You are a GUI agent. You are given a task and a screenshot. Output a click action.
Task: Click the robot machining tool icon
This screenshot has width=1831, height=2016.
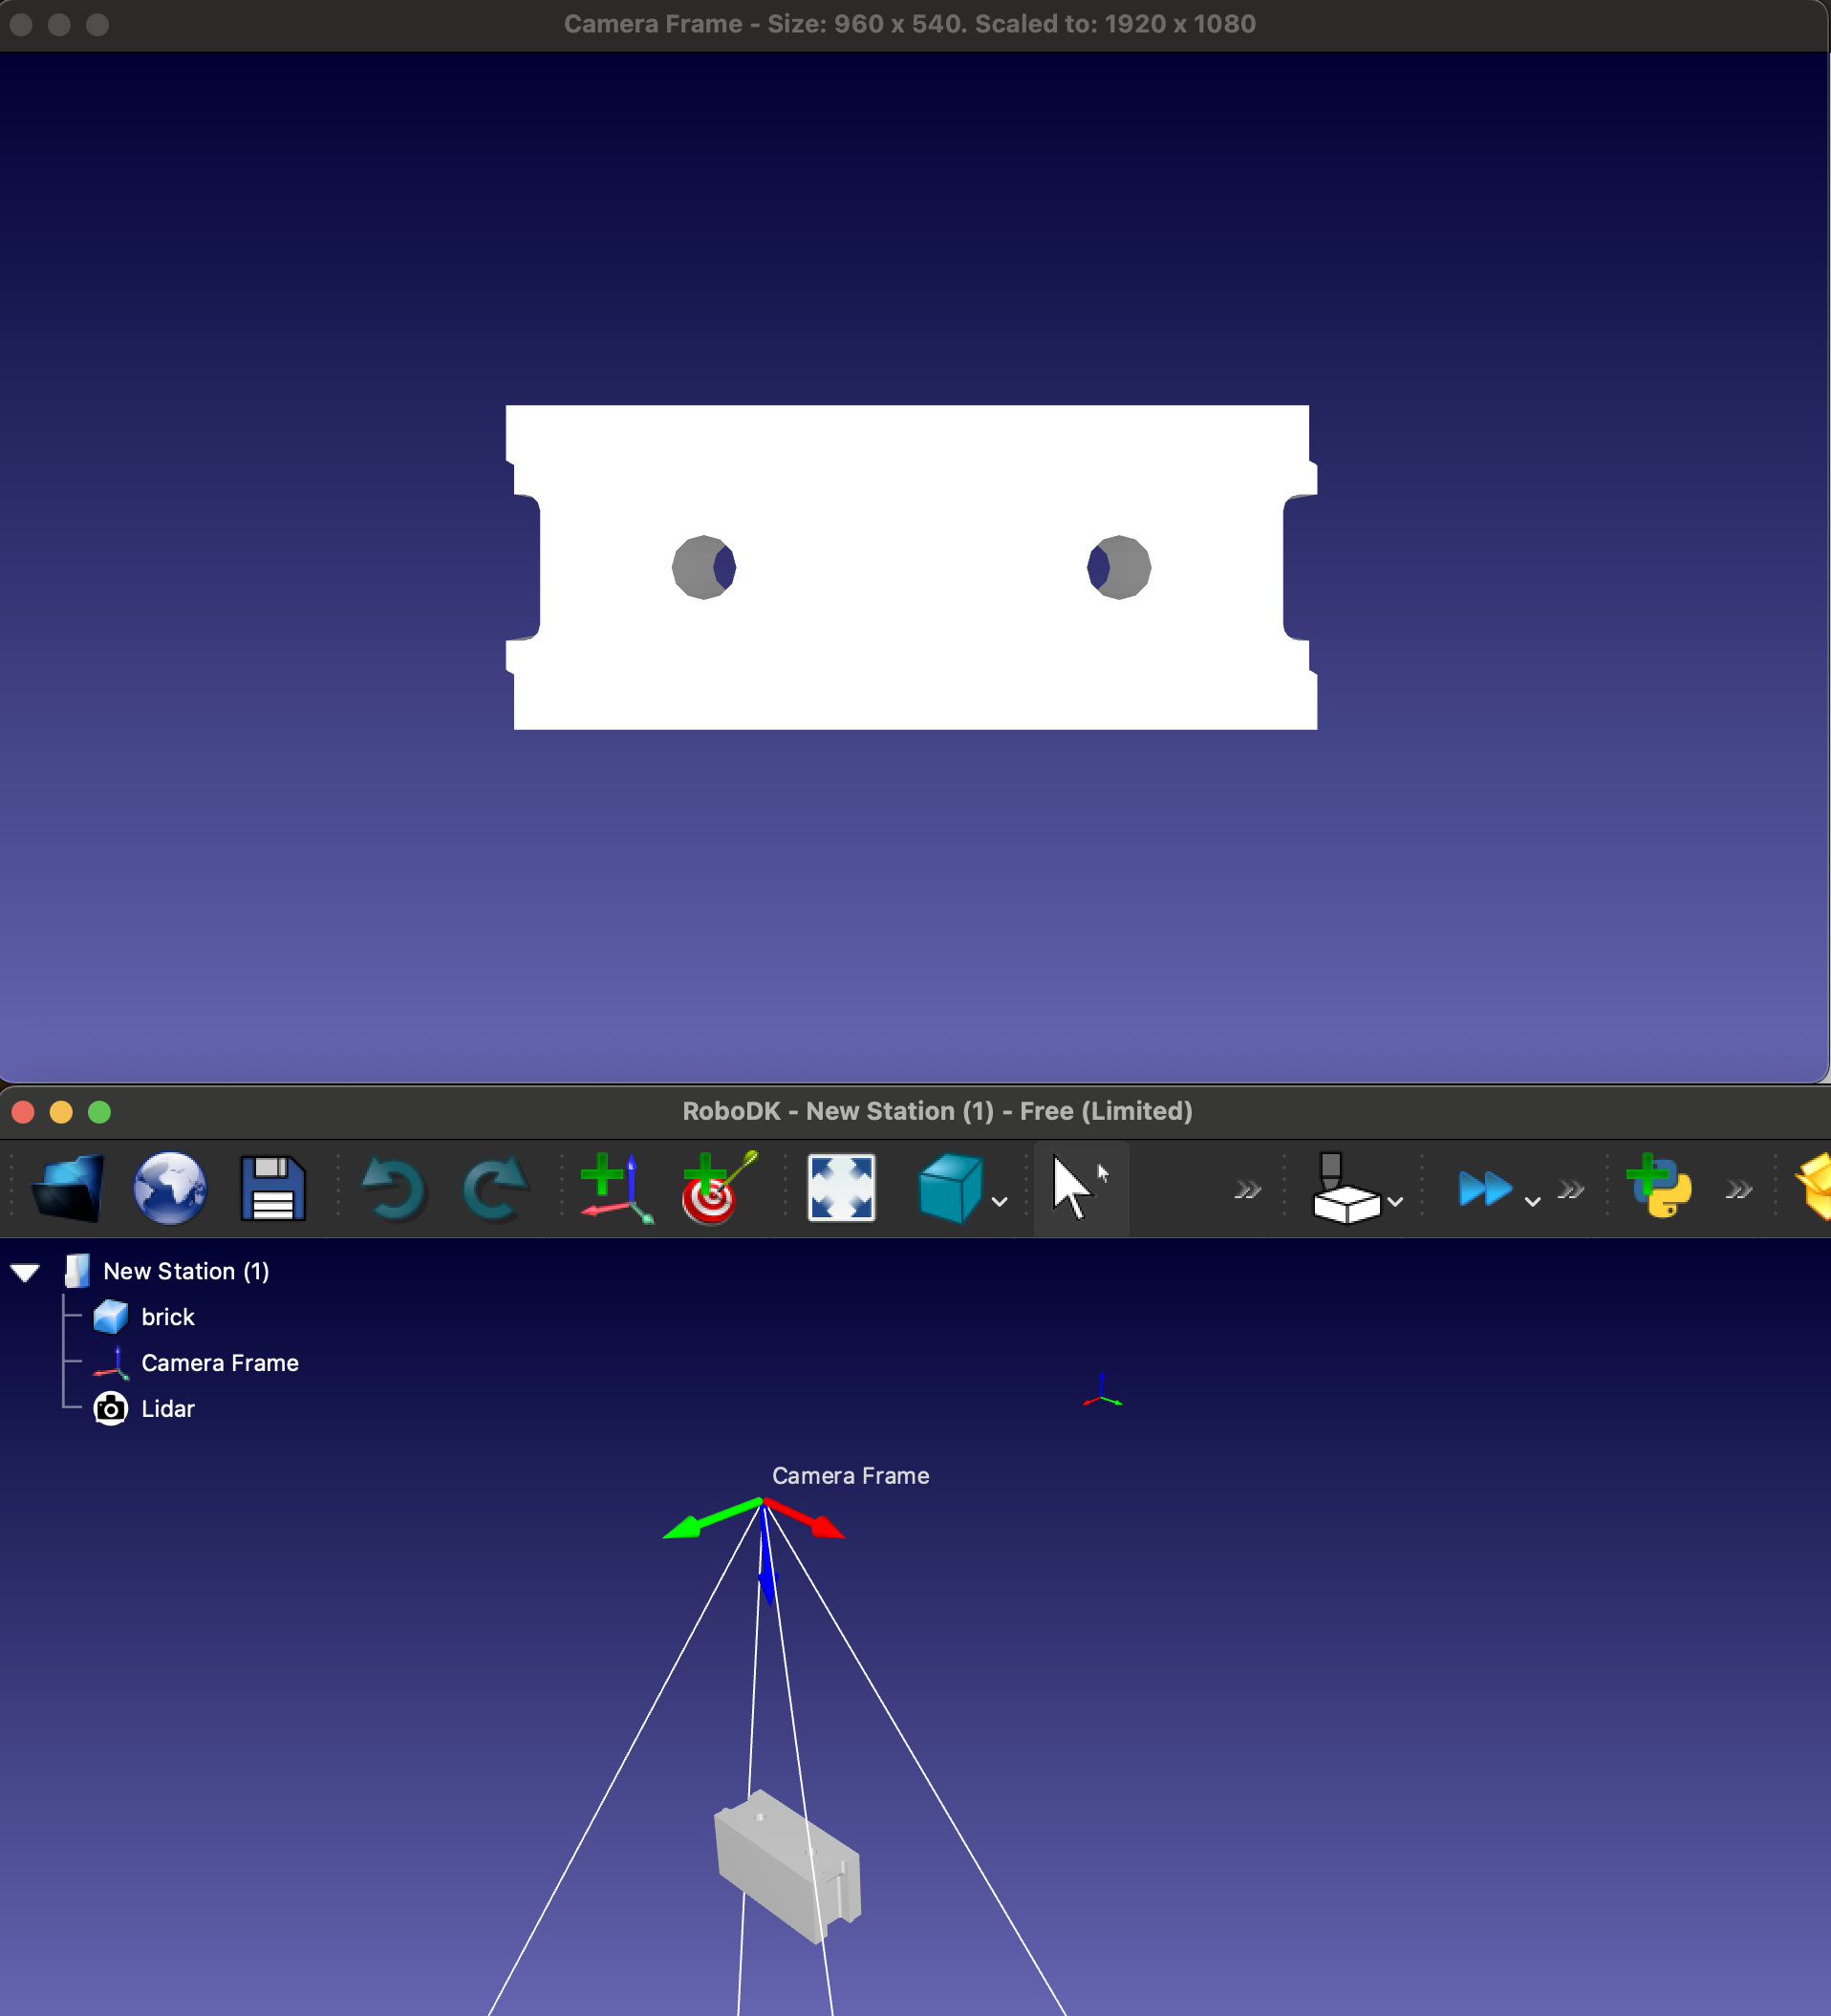[1345, 1188]
